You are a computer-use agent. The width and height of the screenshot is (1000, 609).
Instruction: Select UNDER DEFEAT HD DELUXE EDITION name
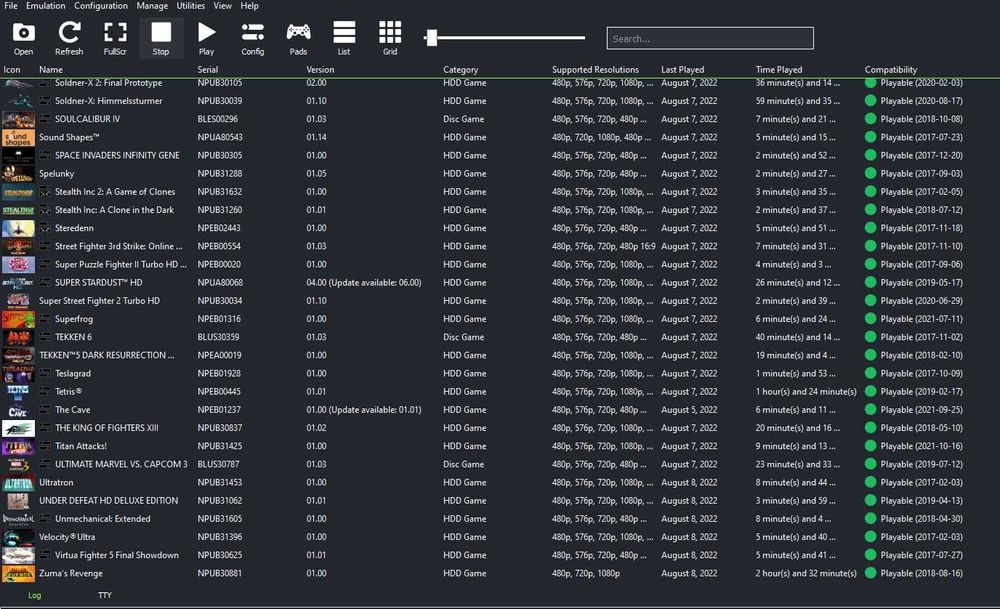click(x=108, y=501)
